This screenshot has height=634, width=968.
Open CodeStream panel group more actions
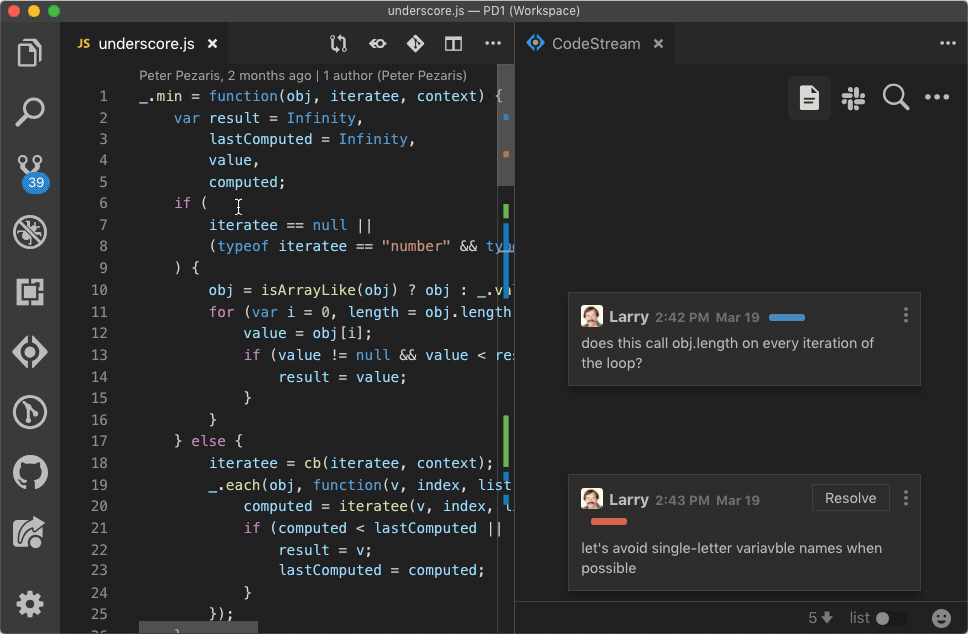click(948, 43)
